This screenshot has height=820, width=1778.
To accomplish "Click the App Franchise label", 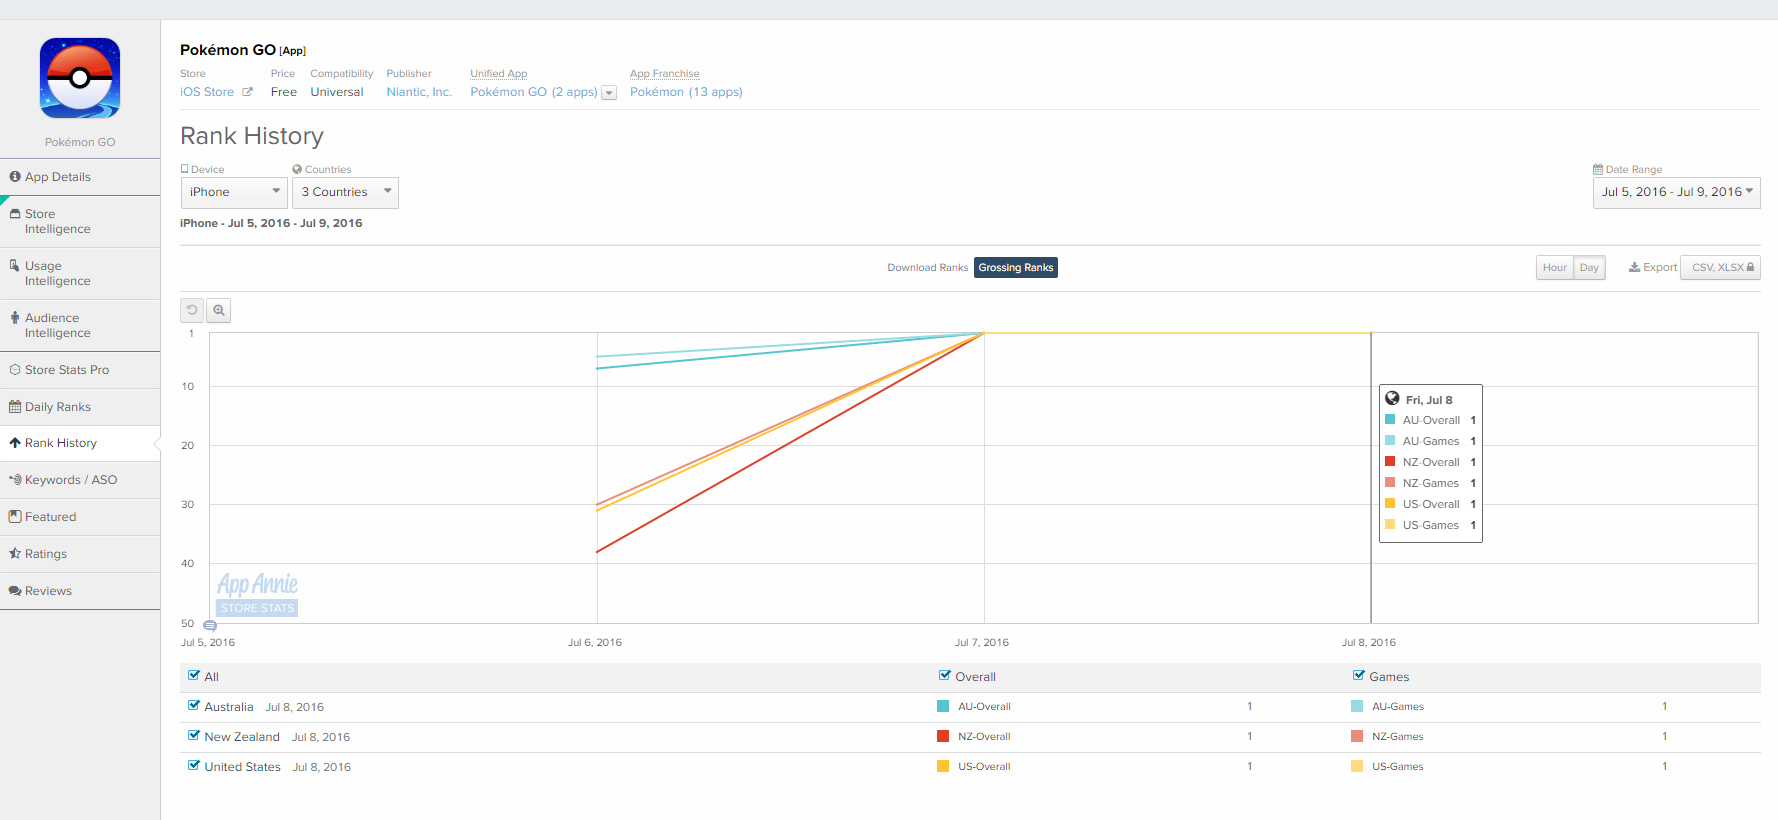I will click(665, 74).
